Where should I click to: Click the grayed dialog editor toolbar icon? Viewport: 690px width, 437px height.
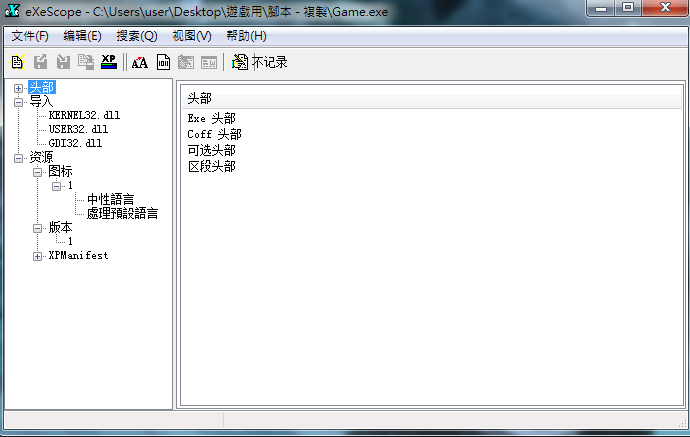click(x=186, y=62)
